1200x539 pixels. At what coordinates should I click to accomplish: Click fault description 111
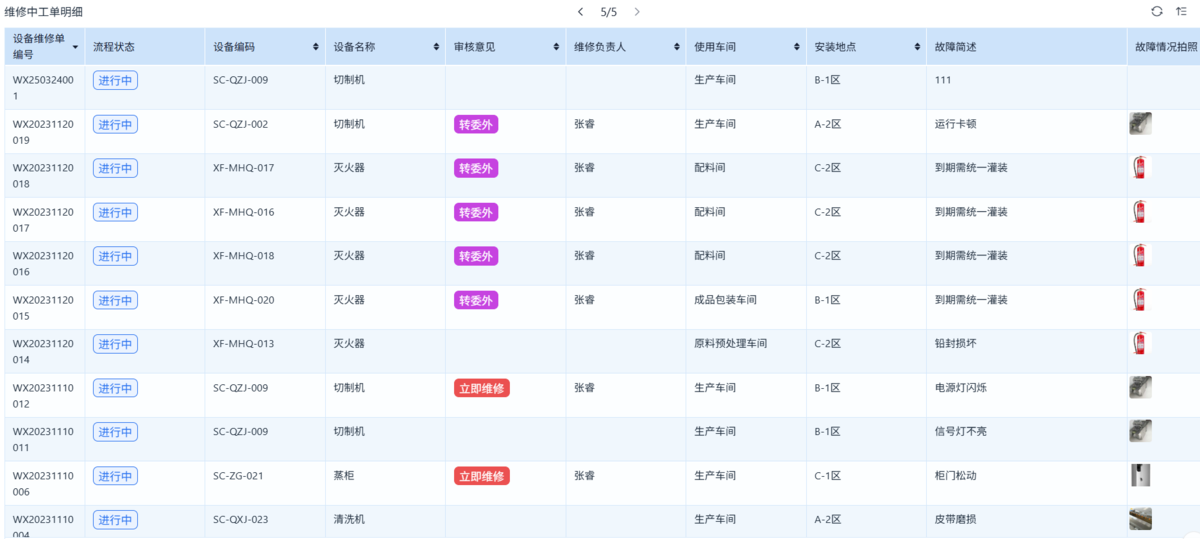(942, 80)
